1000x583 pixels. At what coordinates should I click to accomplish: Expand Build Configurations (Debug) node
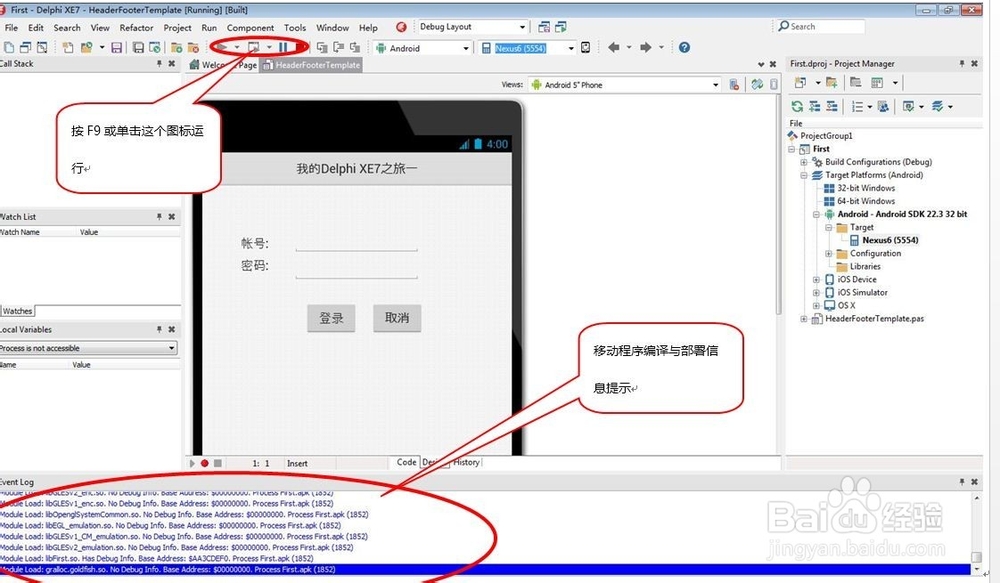pyautogui.click(x=804, y=162)
